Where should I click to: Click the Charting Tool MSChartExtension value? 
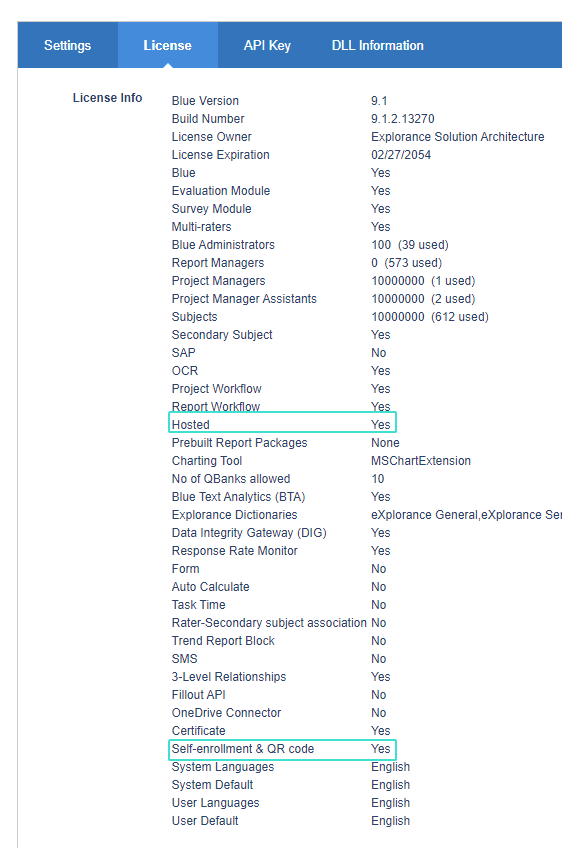point(421,461)
